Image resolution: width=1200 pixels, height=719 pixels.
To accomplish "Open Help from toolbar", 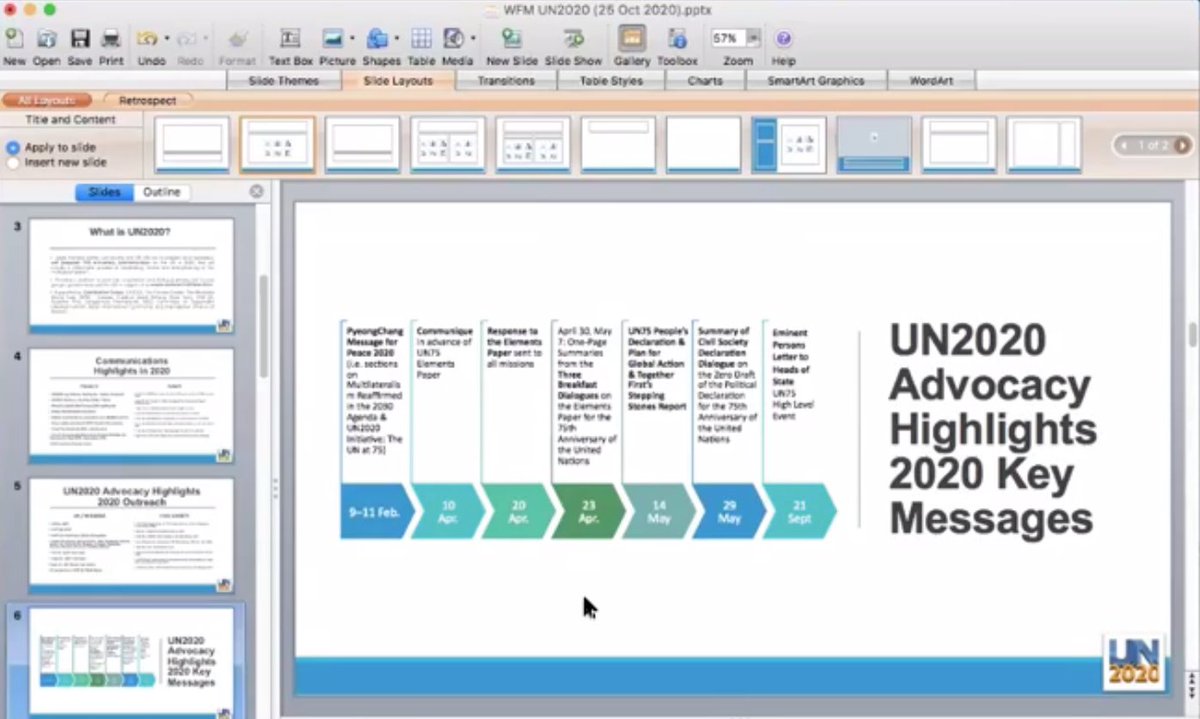I will 783,39.
